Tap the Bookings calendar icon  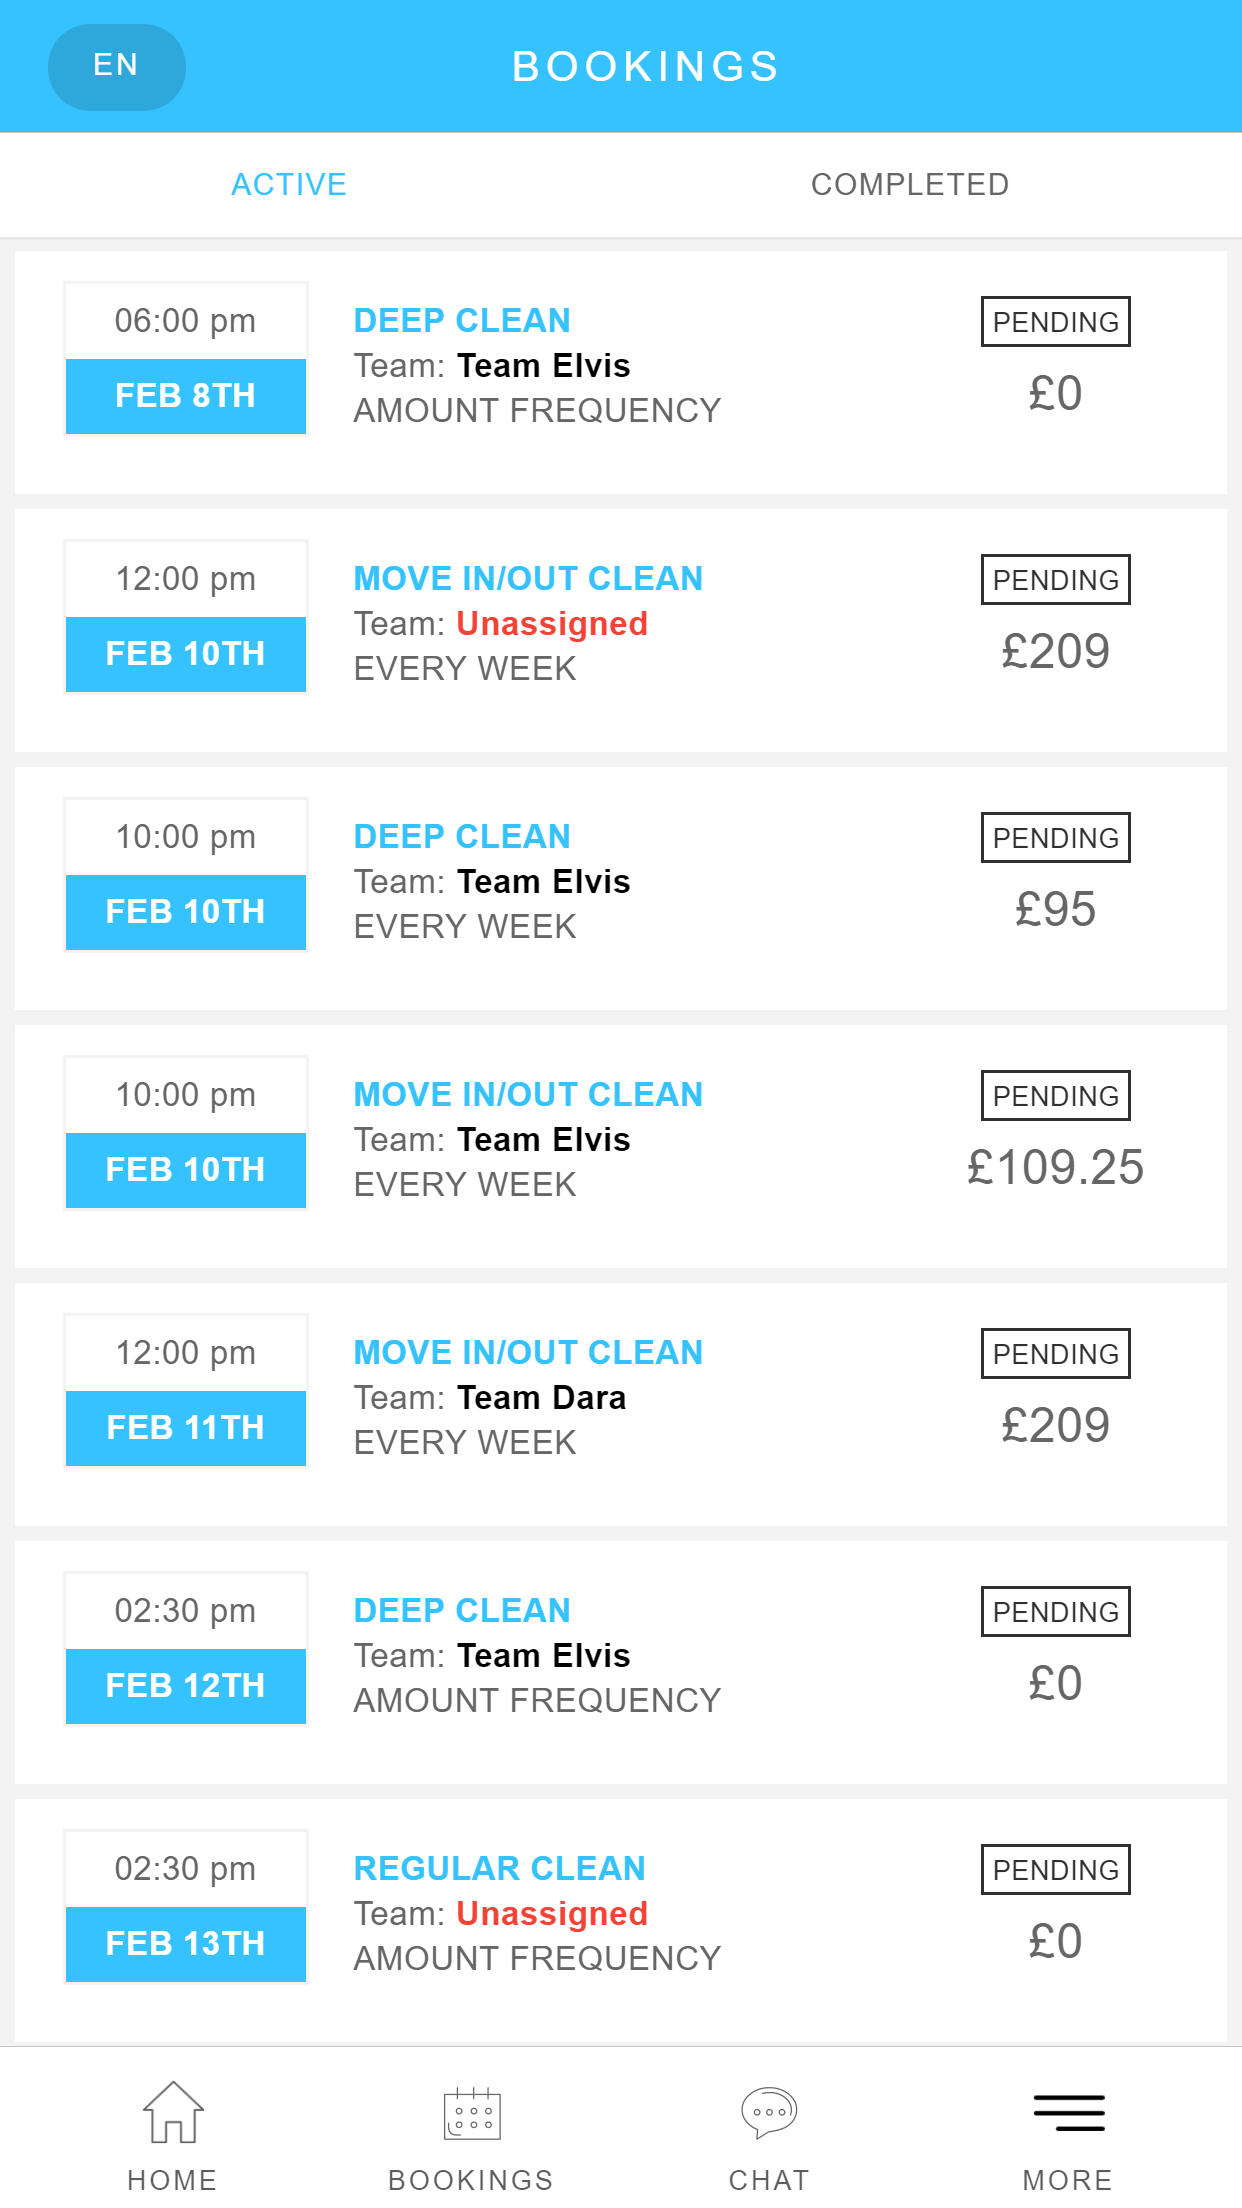click(472, 2113)
